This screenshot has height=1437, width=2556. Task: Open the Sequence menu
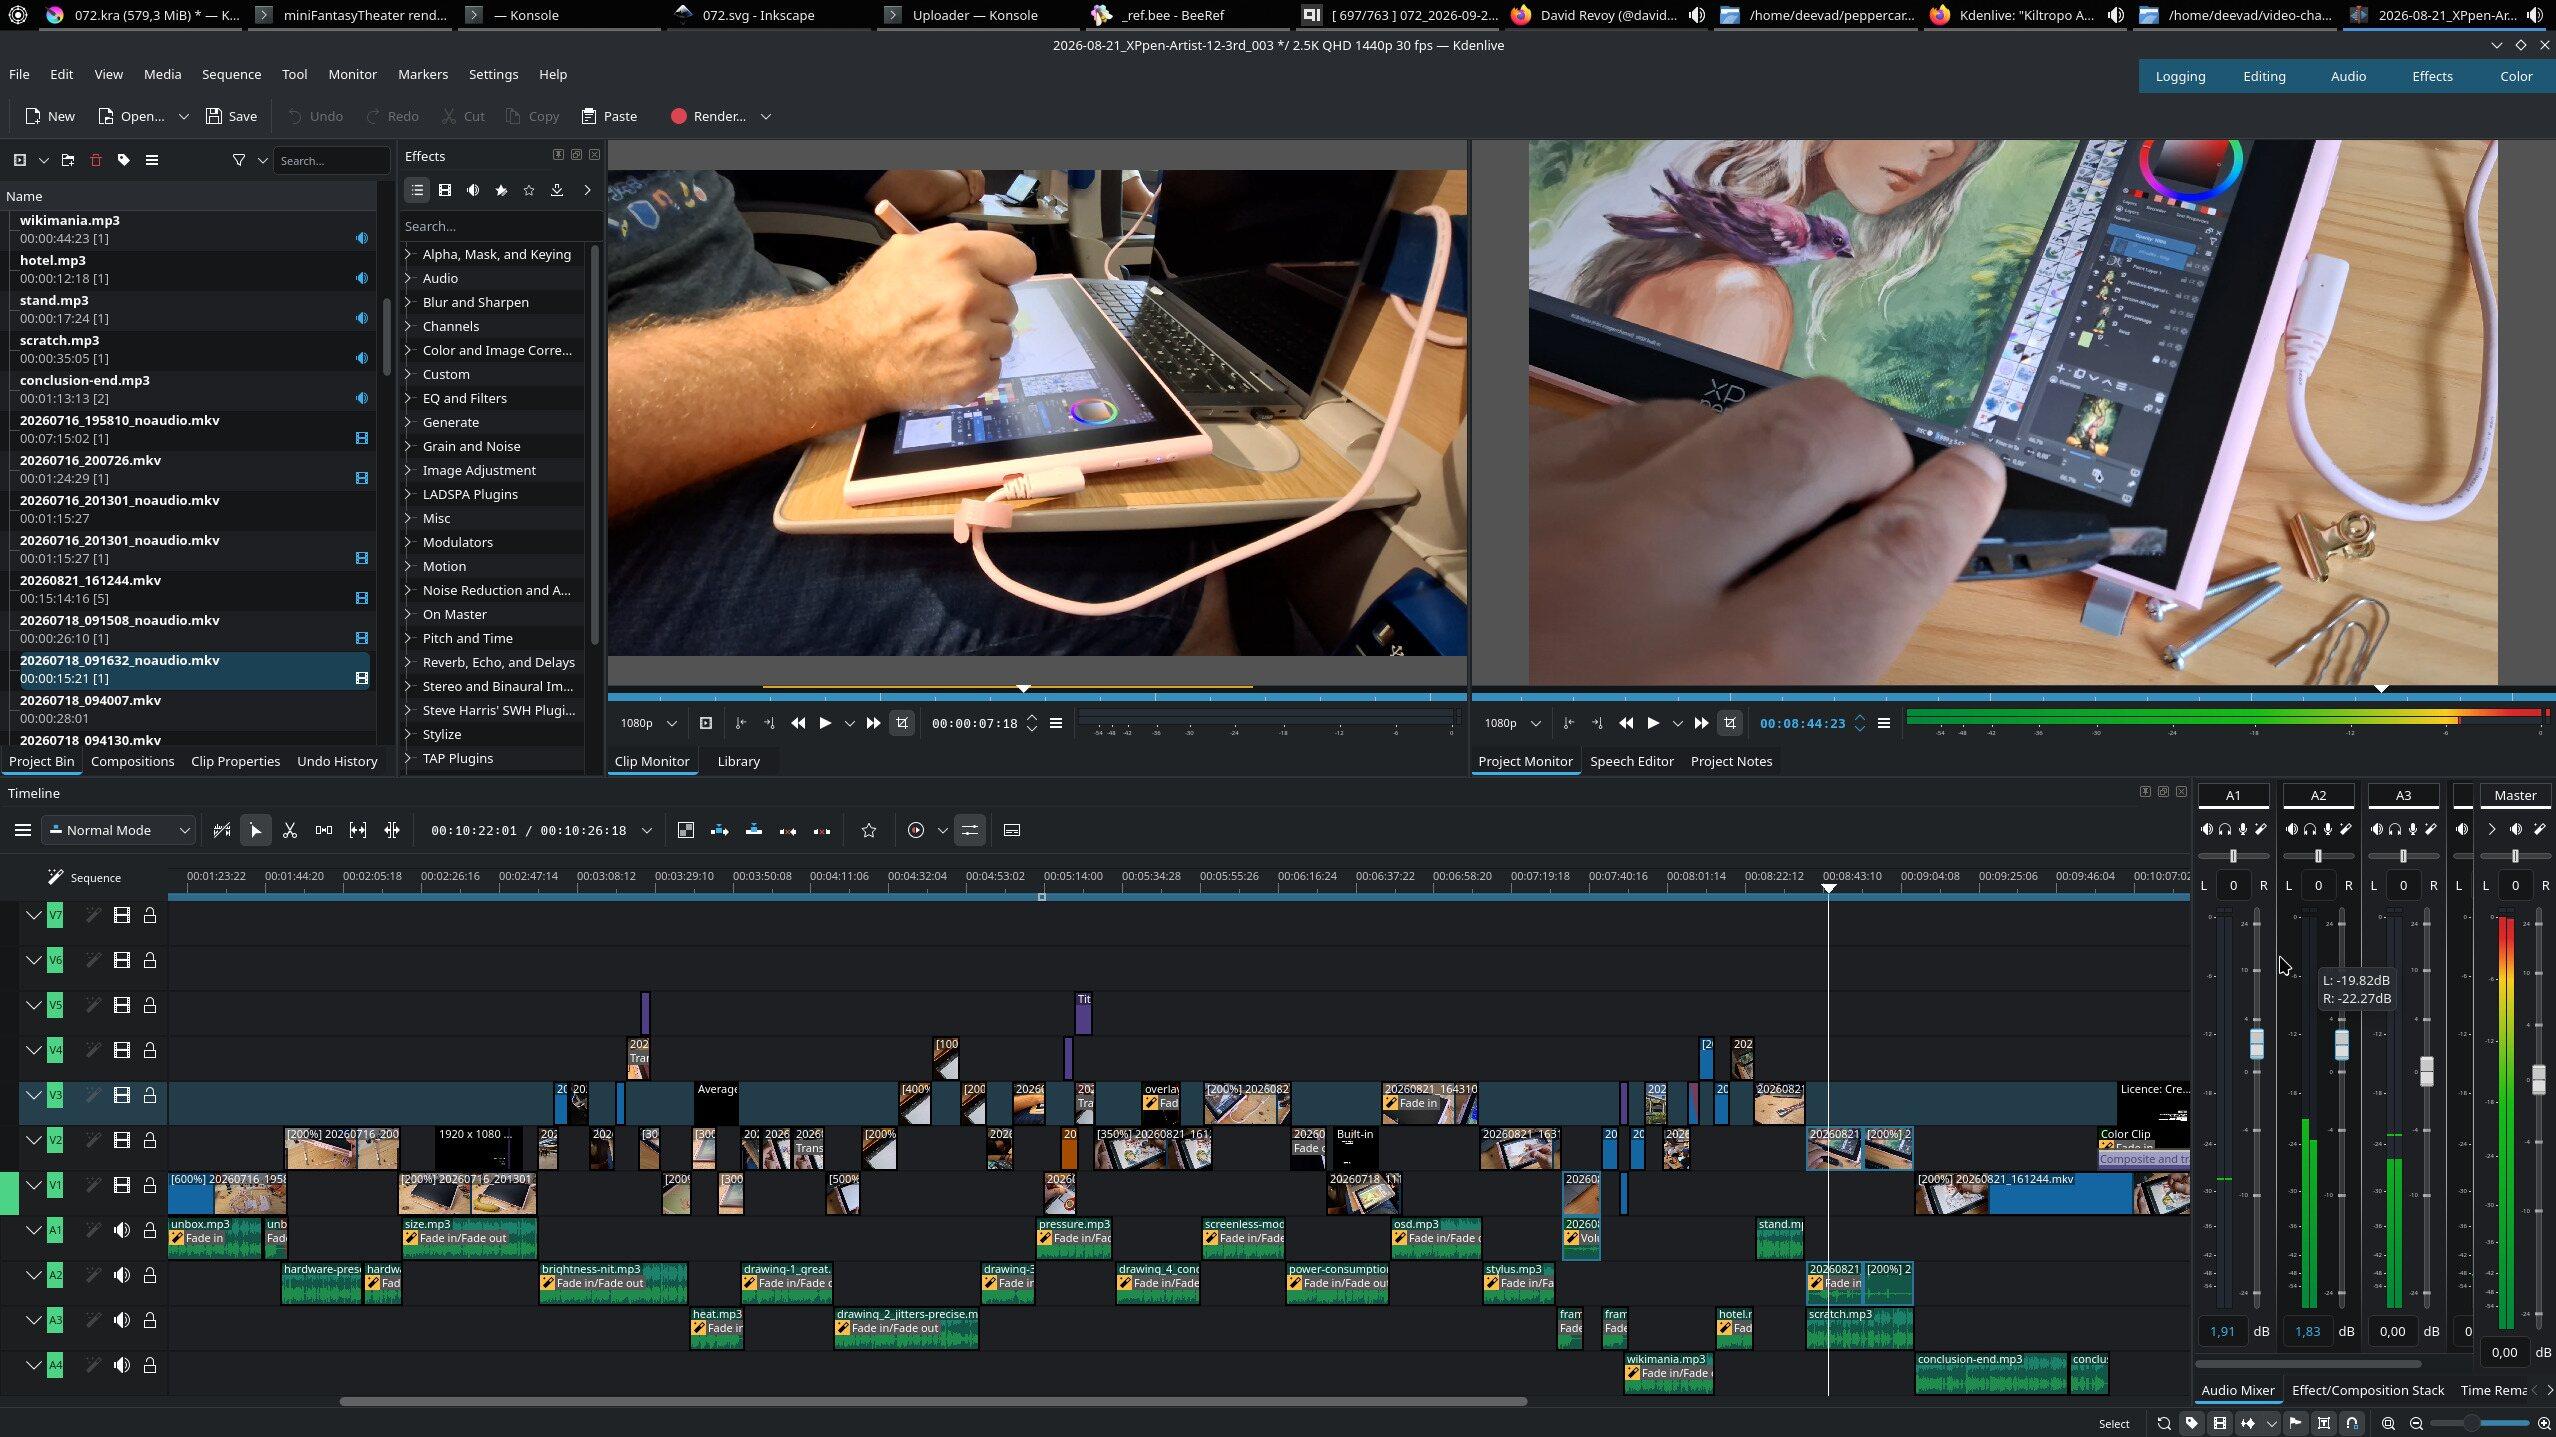pyautogui.click(x=231, y=74)
